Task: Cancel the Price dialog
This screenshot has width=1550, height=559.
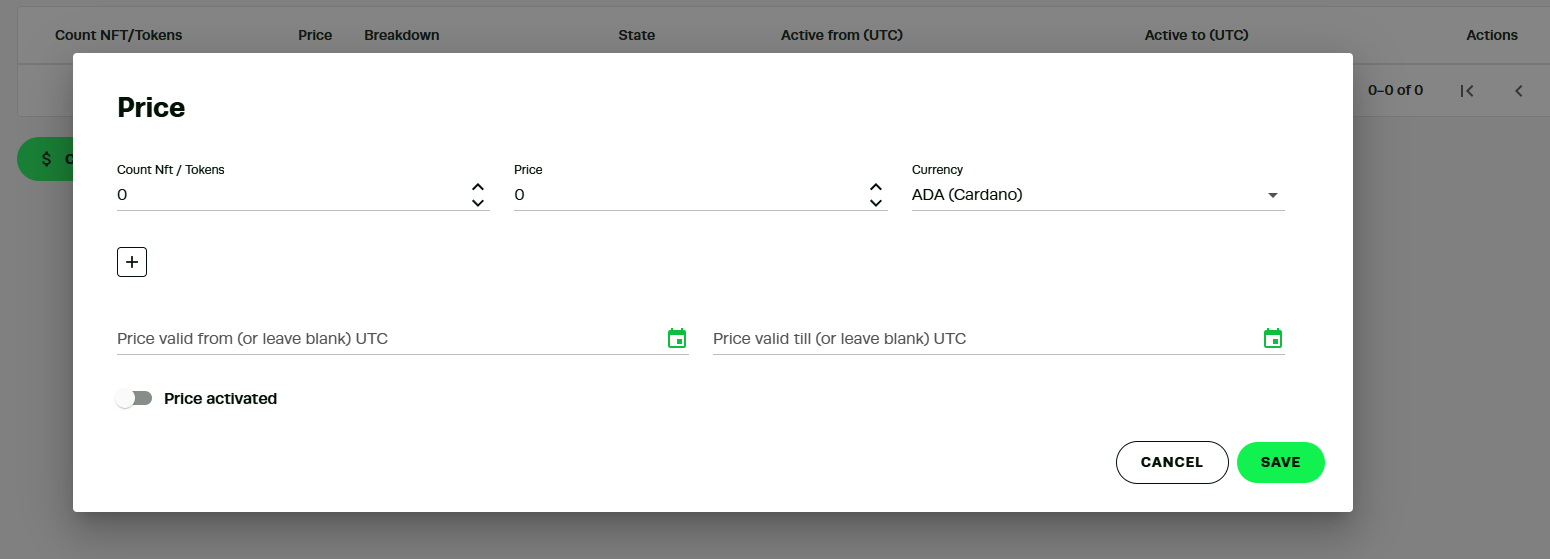Action: point(1172,462)
